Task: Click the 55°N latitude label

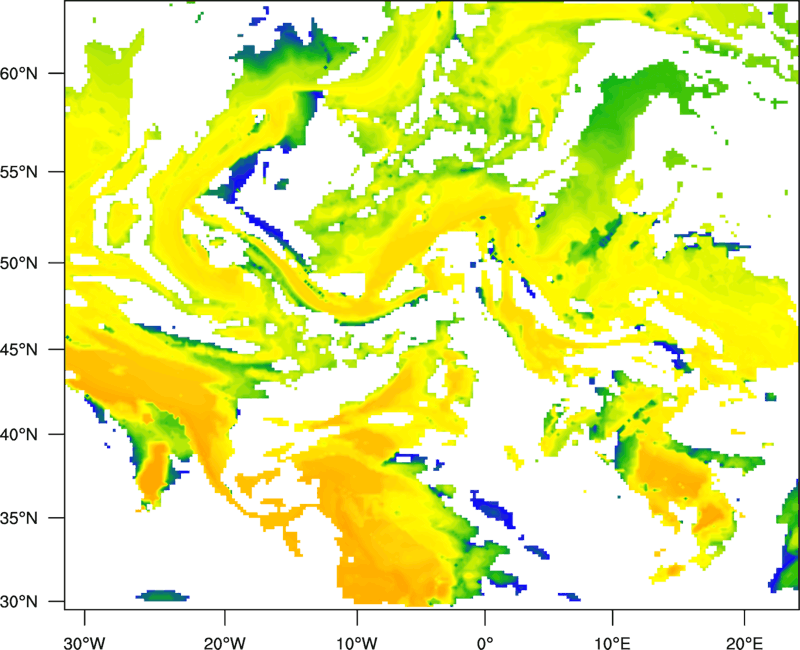Action: click(19, 172)
